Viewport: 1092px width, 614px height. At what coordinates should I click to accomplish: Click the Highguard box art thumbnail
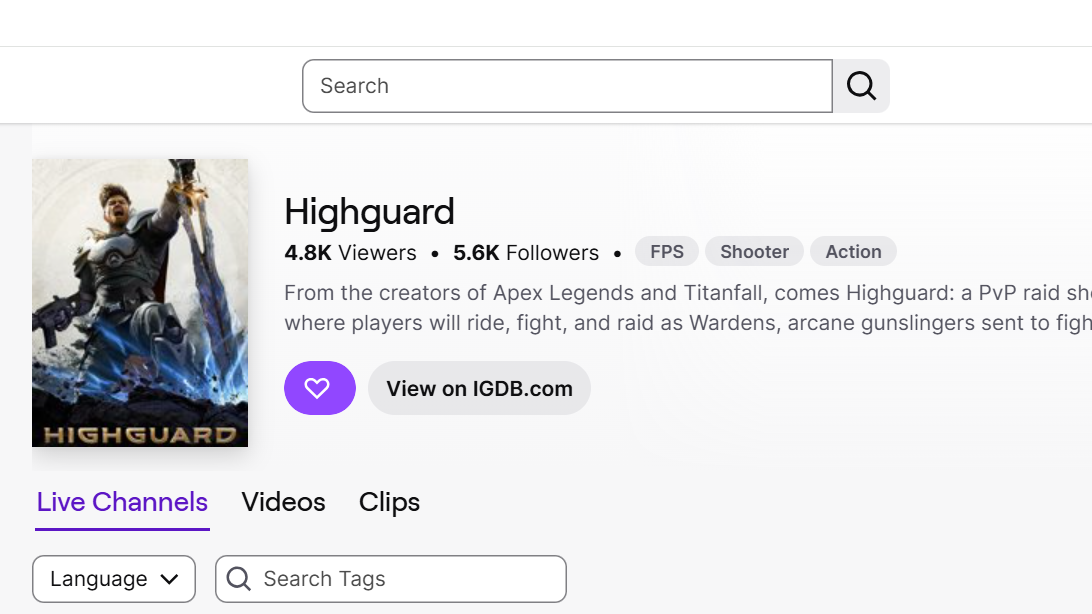tap(140, 303)
